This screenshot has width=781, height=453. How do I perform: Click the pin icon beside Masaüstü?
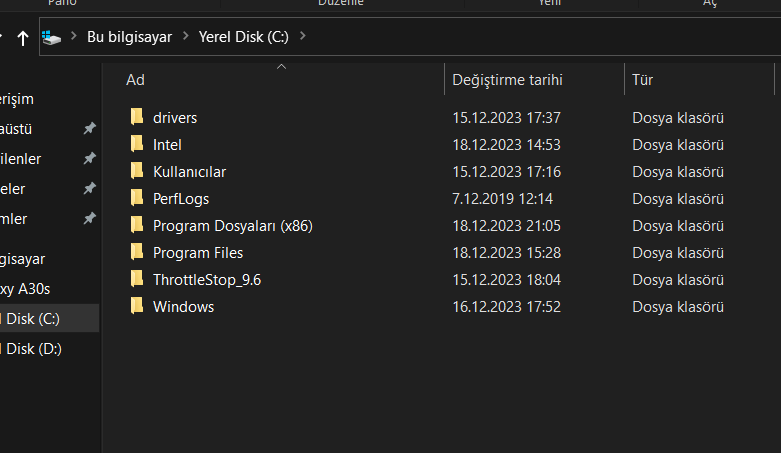click(x=89, y=129)
